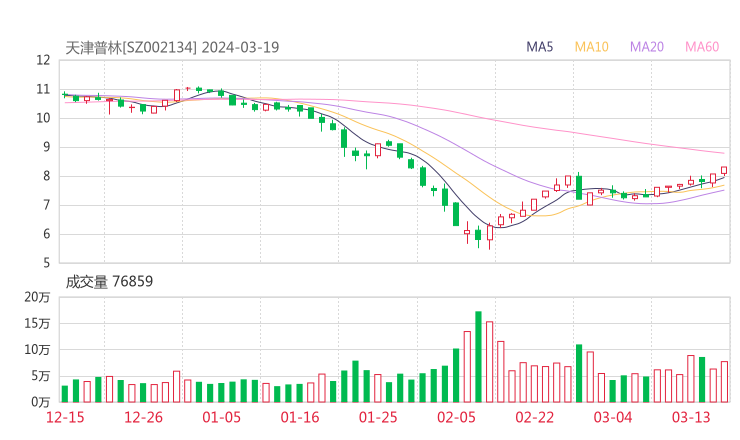The image size is (740, 440).
Task: Click the 10万 volume axis label
Action: pos(37,350)
